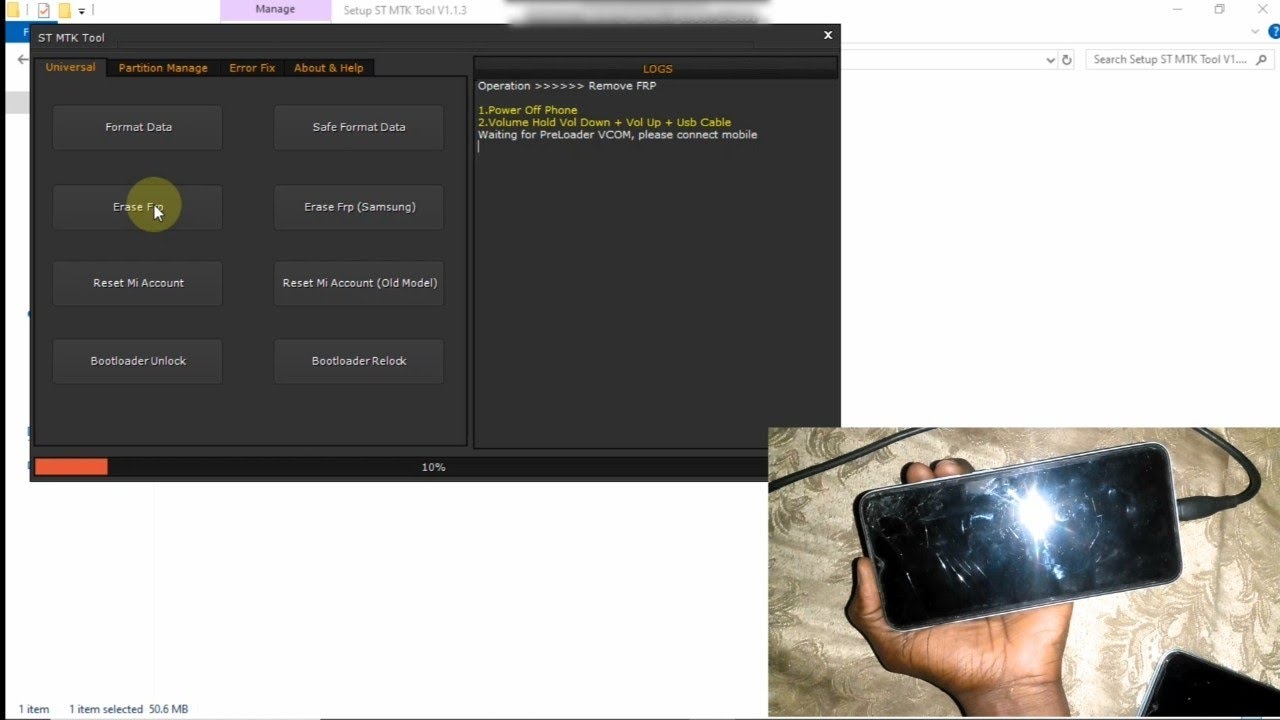Click the Format Data button
This screenshot has height=720, width=1280.
138,127
